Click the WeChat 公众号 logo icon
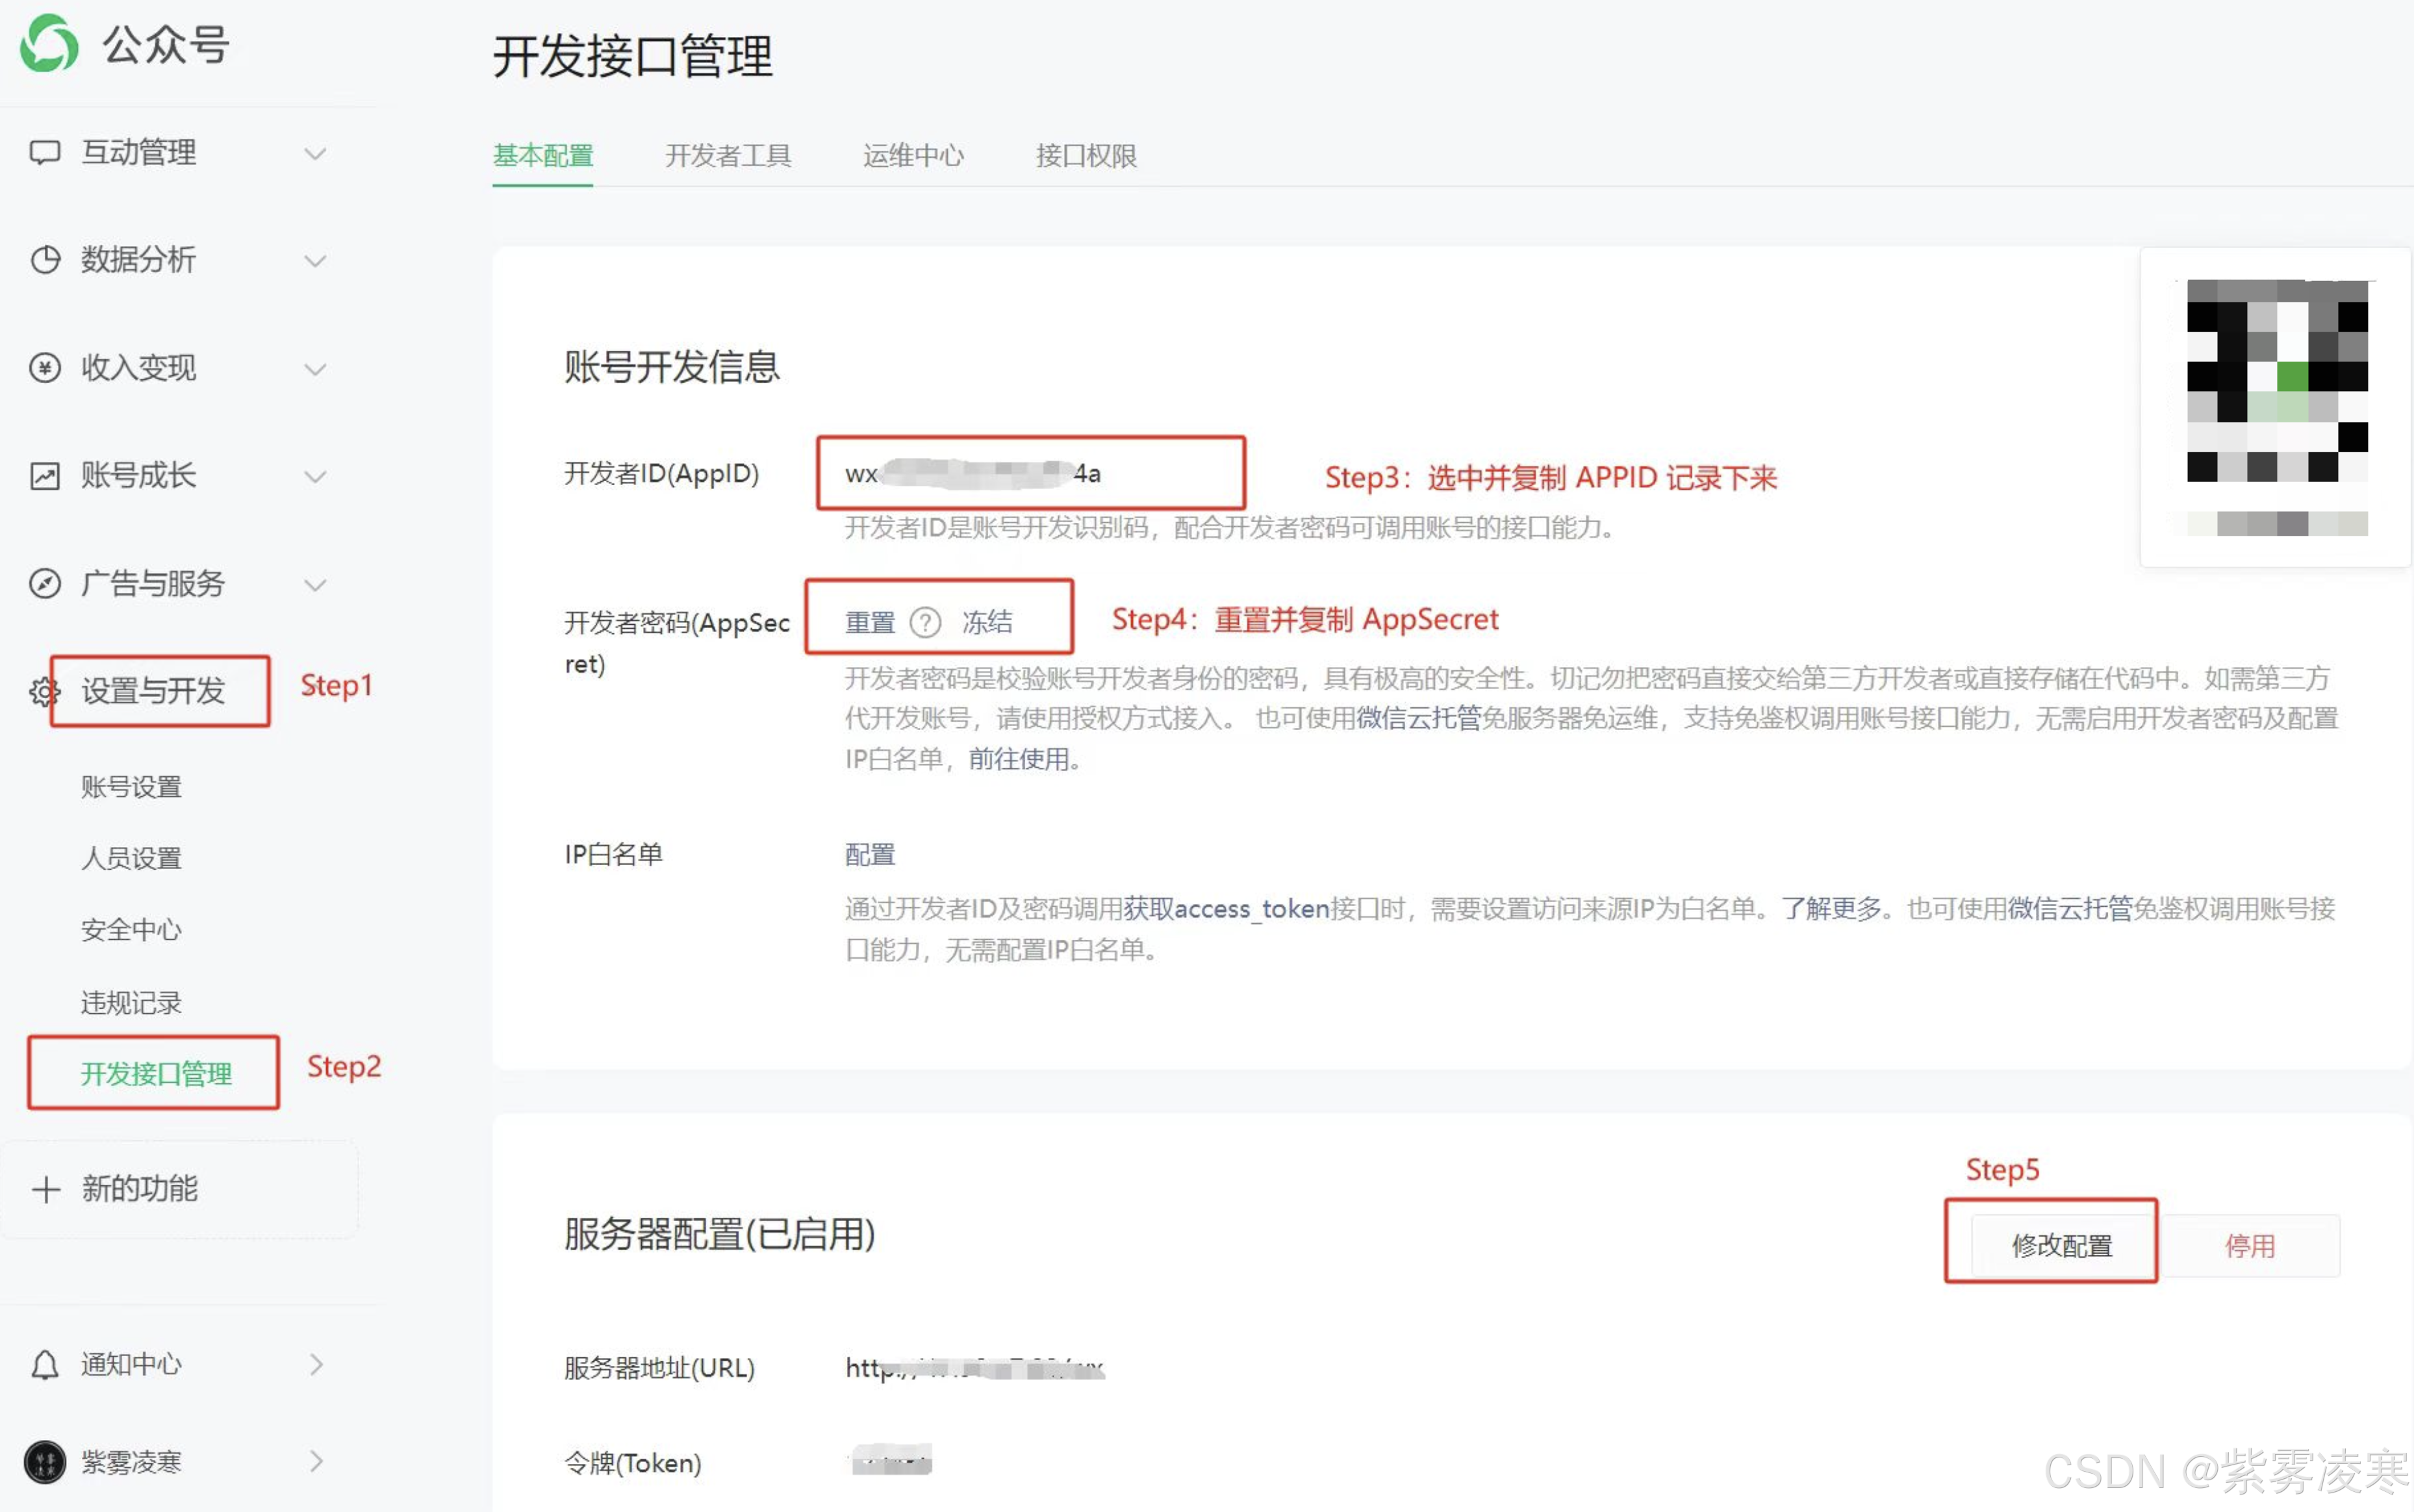 coord(49,44)
